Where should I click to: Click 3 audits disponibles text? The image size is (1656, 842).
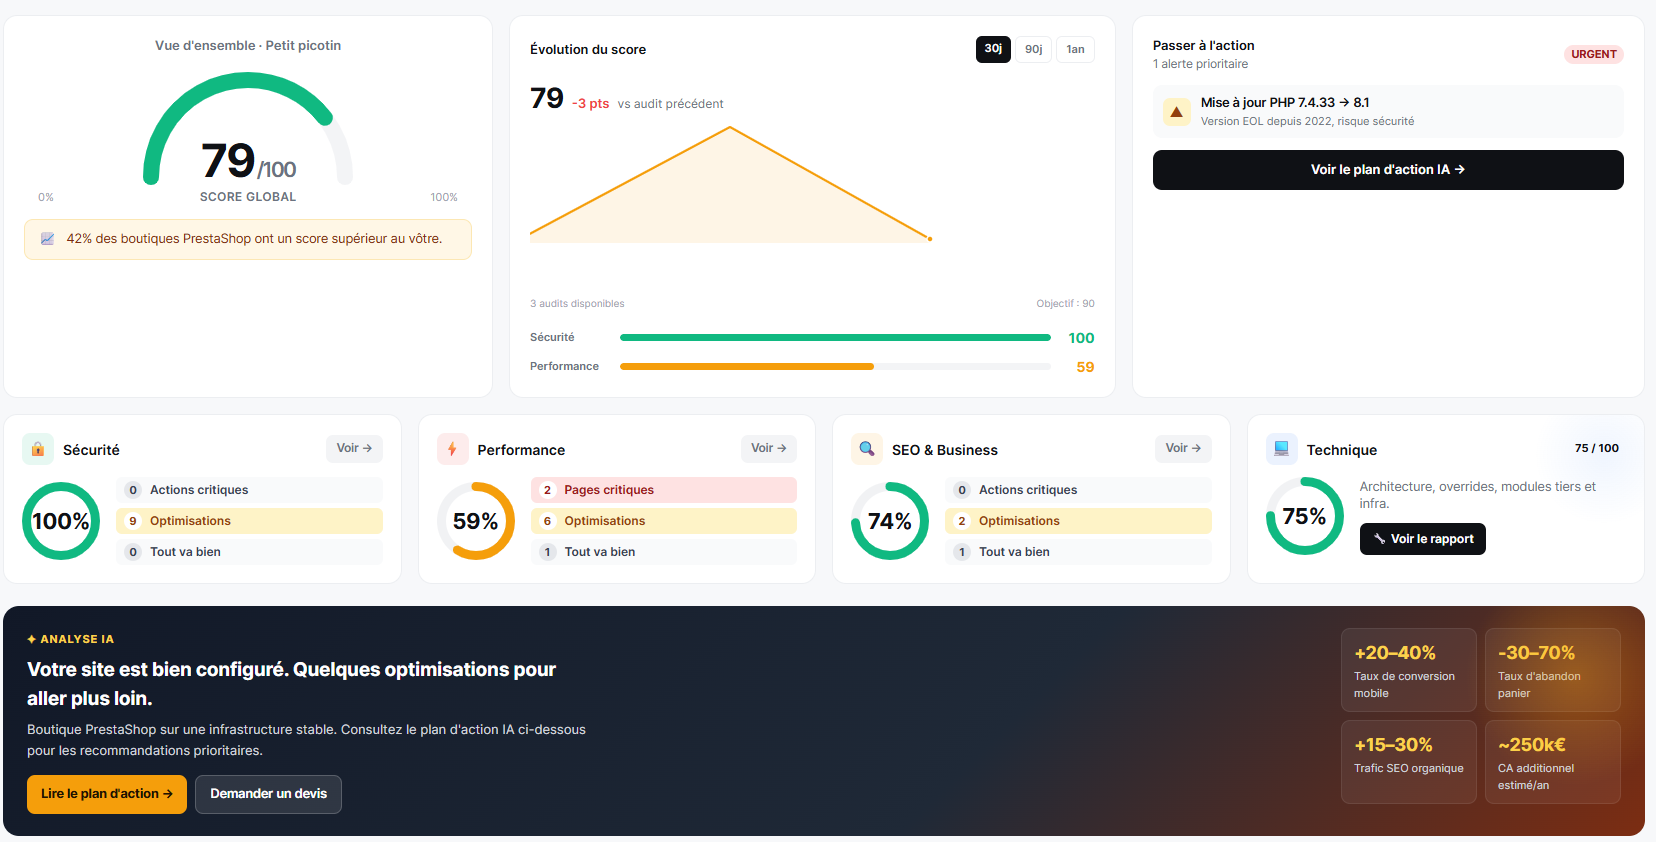(x=577, y=304)
